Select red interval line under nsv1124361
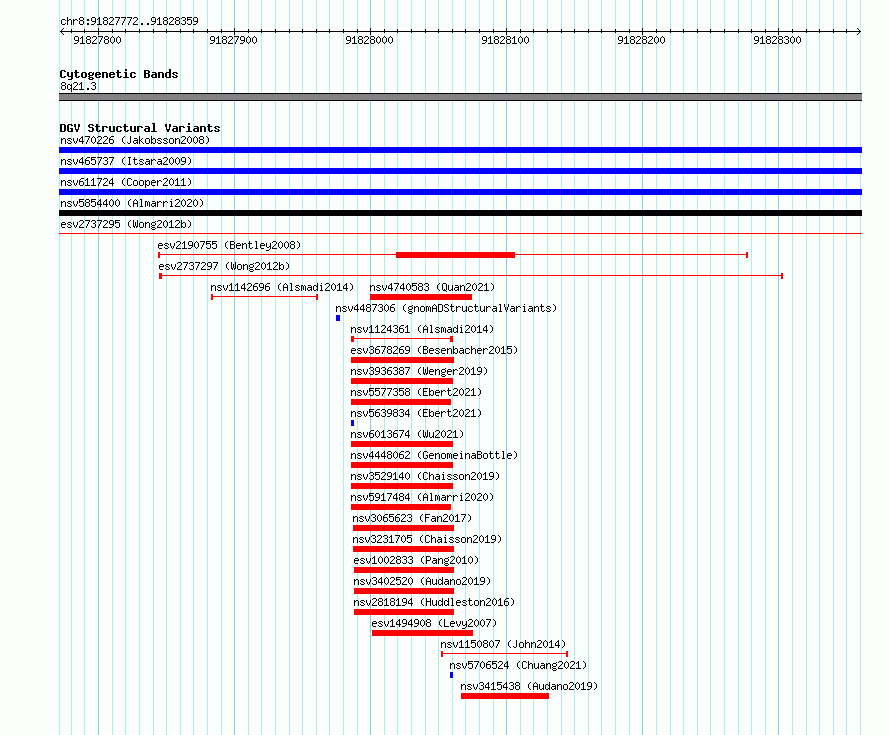The image size is (890, 735). click(402, 339)
